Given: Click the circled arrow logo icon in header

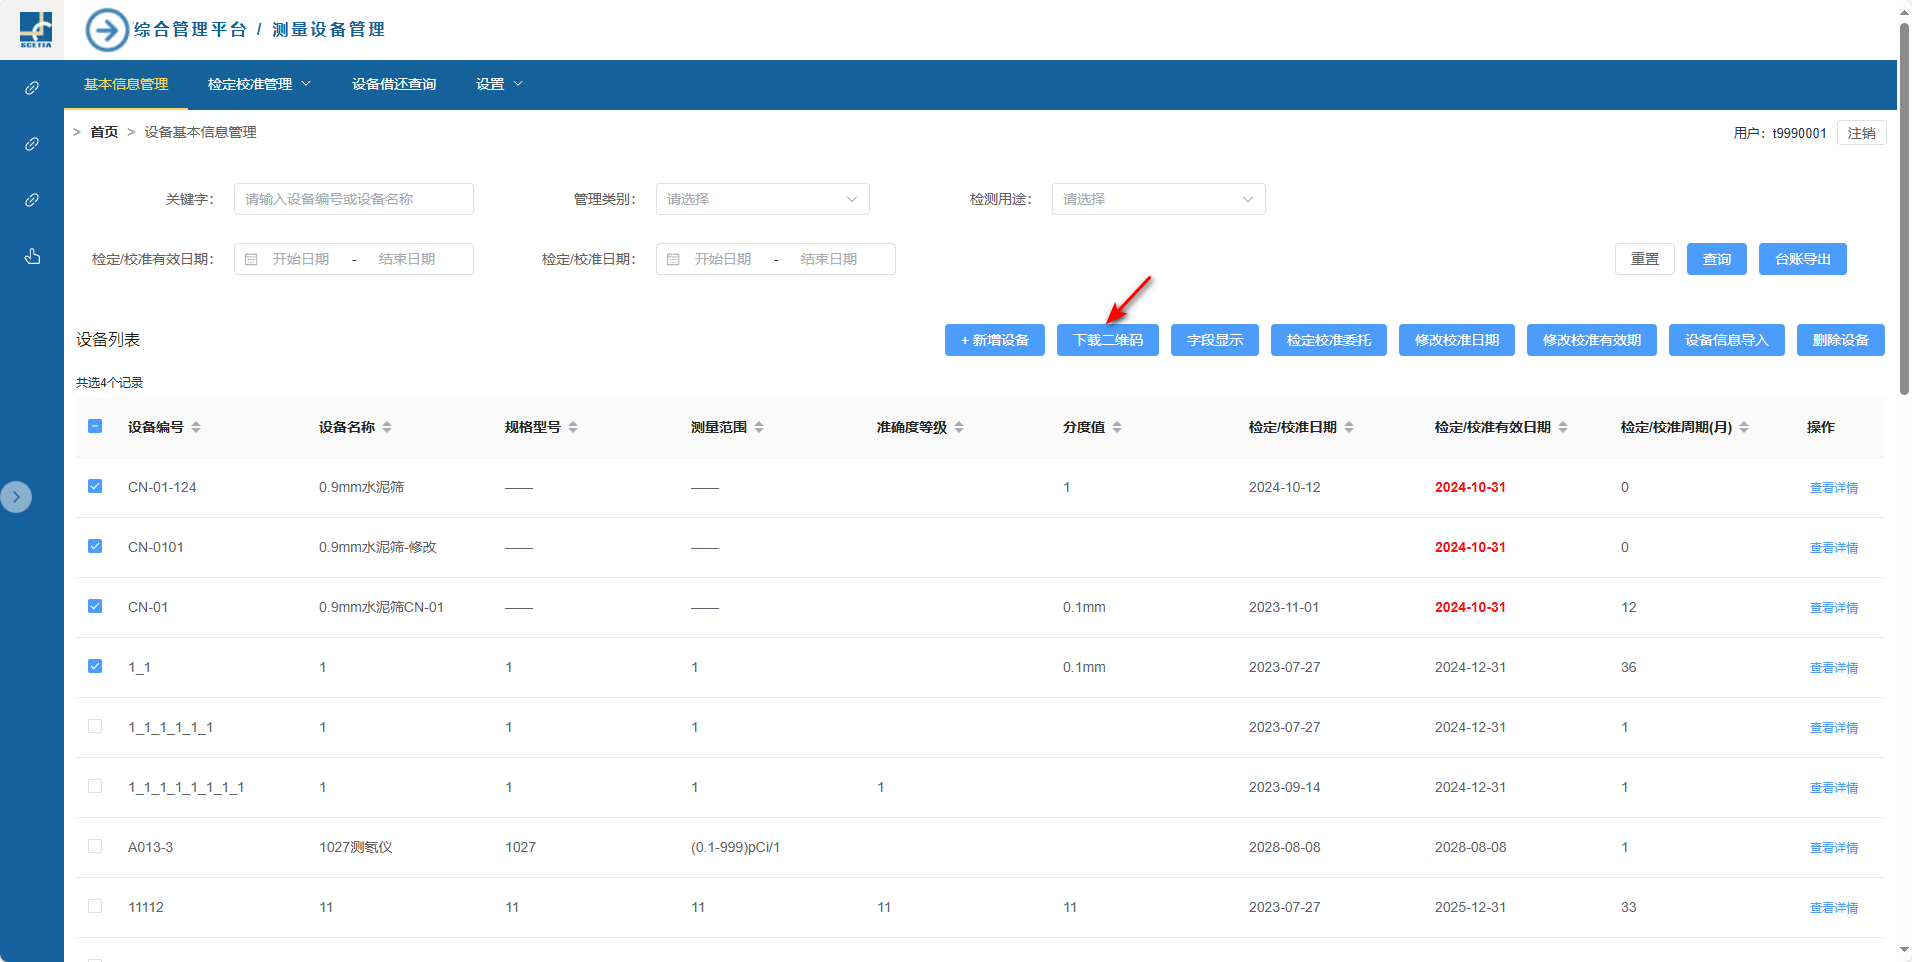Looking at the screenshot, I should 107,30.
